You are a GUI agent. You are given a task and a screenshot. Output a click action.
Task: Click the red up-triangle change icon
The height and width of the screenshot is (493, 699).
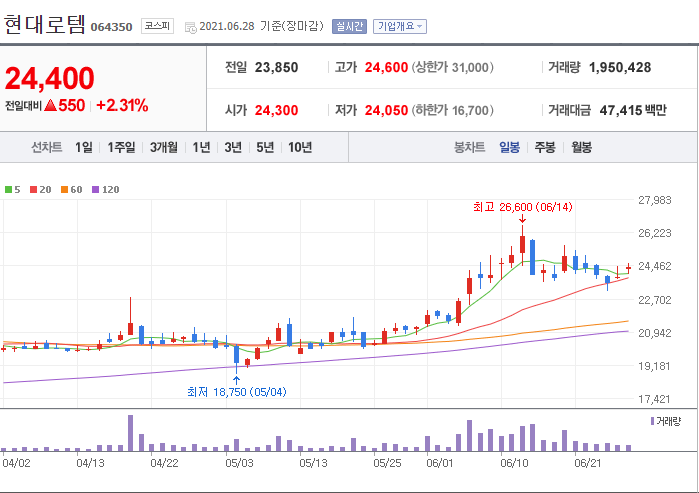coord(51,105)
